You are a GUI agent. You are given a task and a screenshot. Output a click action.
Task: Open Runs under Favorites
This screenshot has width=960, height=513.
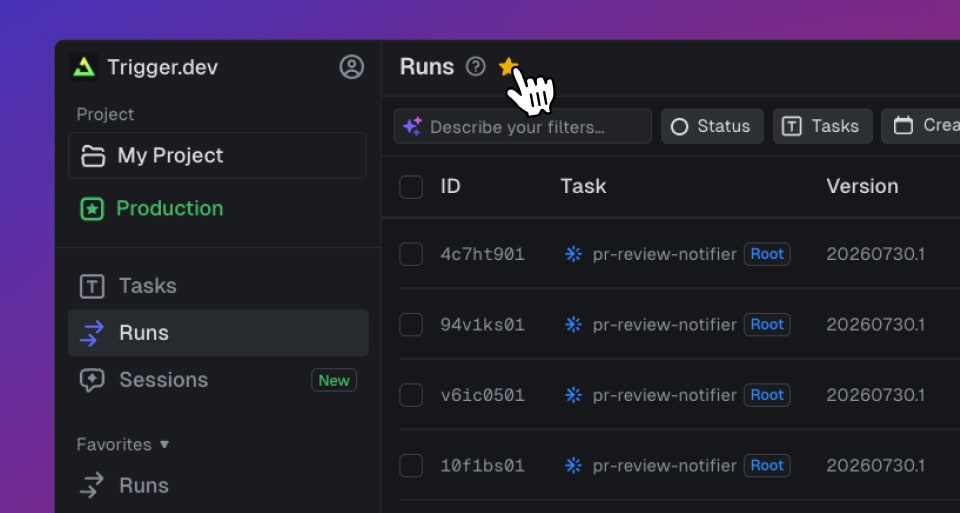pyautogui.click(x=218, y=485)
